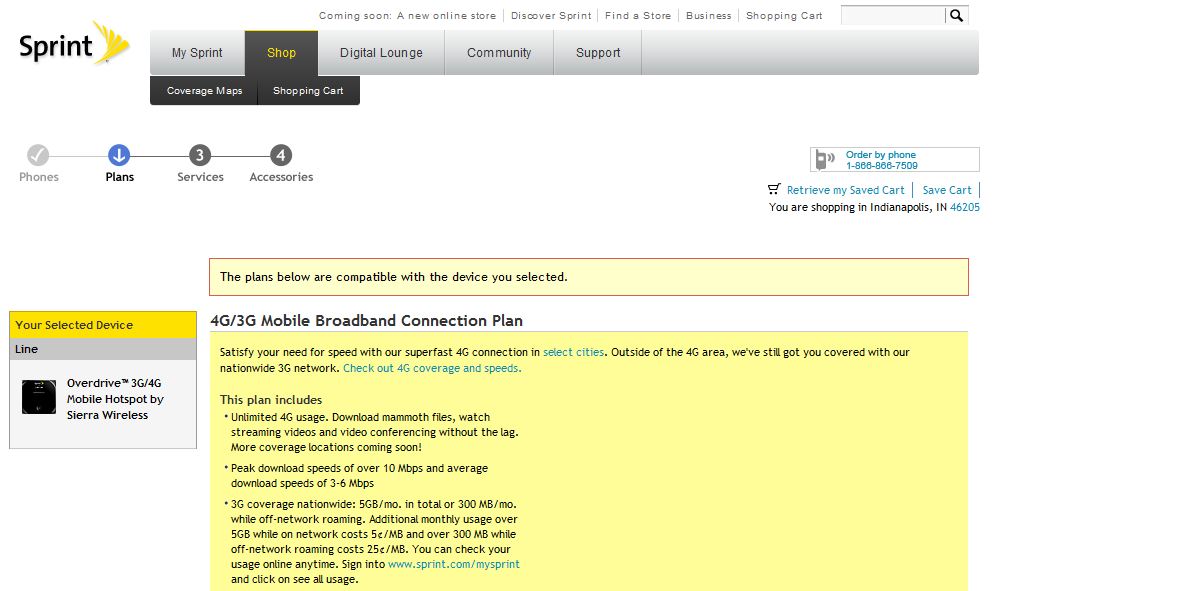Click the Phones step checkmark icon
Viewport: 1188px width, 591px height.
(38, 155)
